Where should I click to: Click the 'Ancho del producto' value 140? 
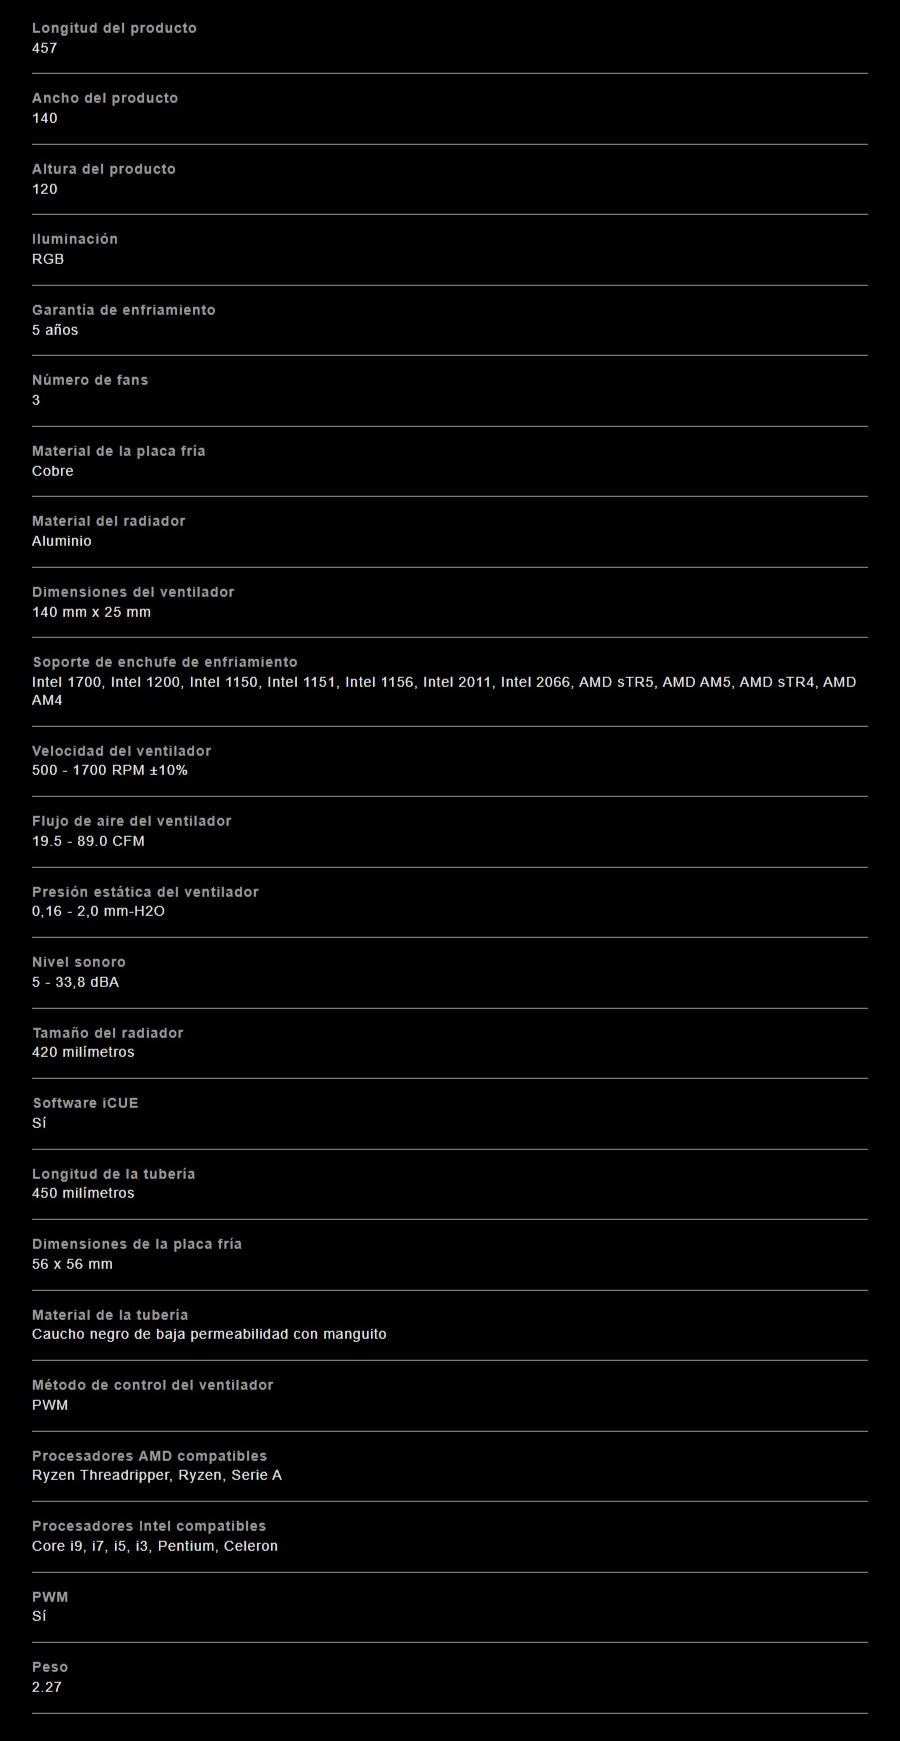(x=45, y=118)
